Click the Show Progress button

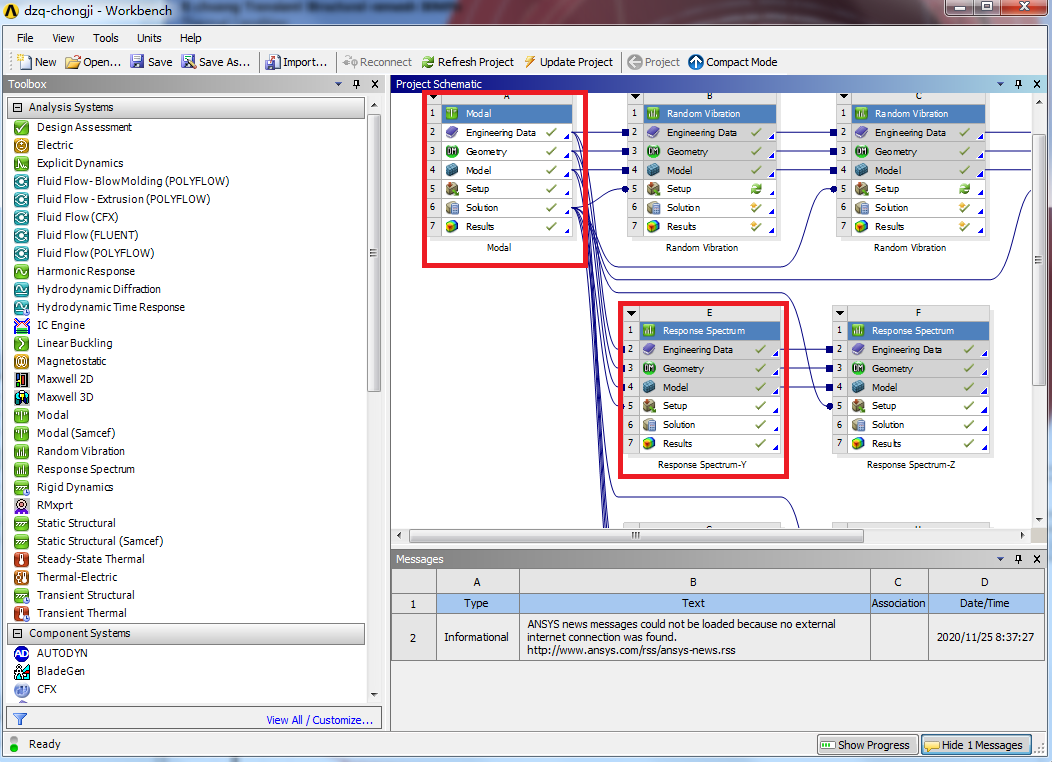[866, 744]
